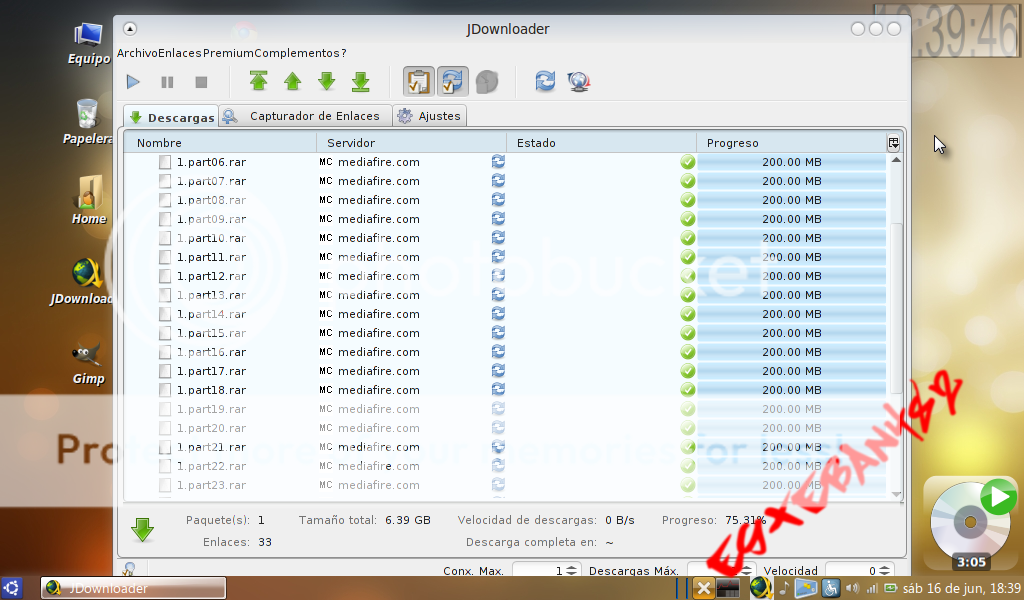The image size is (1024, 600).
Task: Select file 1.part06.rar
Action: (x=211, y=162)
